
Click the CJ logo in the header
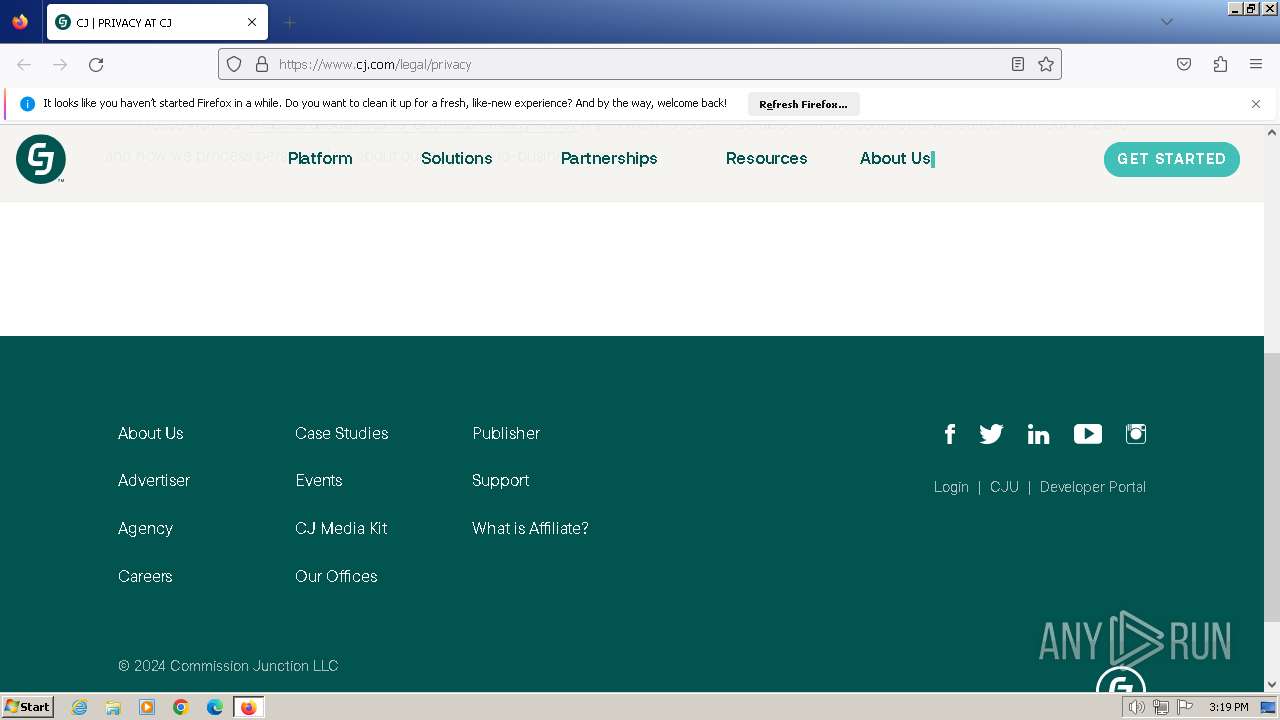pos(41,159)
